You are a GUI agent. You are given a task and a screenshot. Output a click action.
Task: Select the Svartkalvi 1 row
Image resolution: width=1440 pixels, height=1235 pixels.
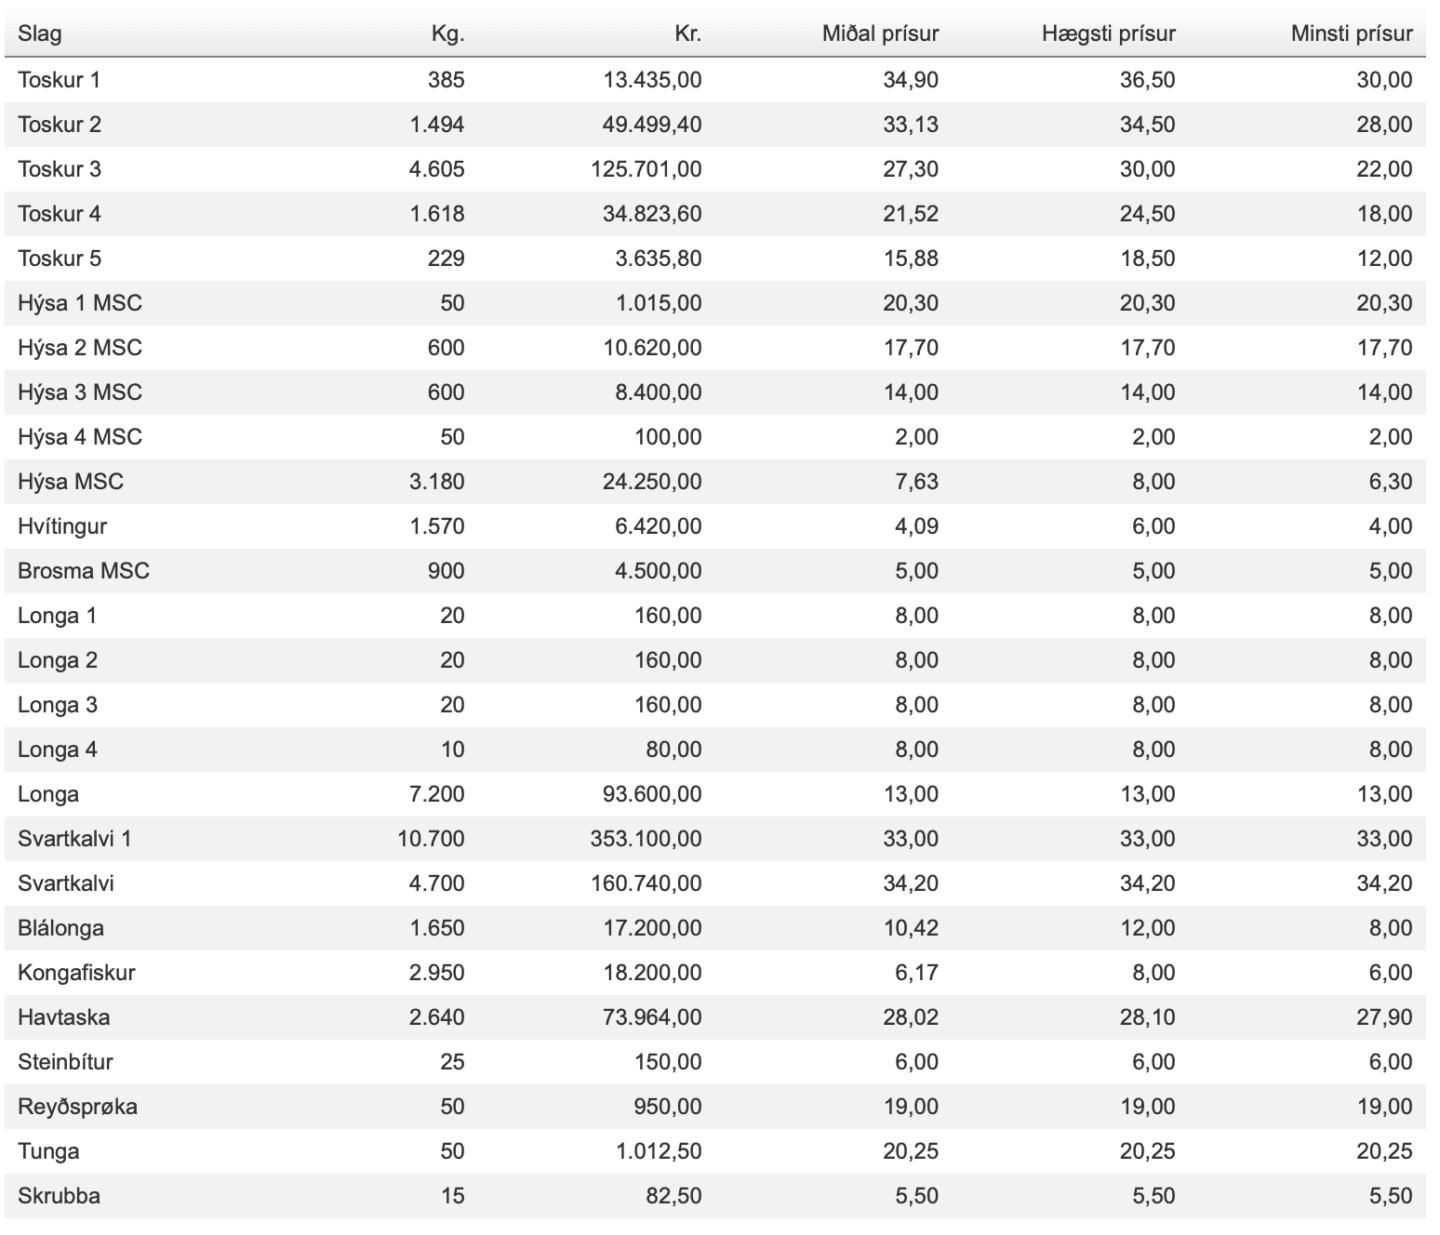point(715,839)
